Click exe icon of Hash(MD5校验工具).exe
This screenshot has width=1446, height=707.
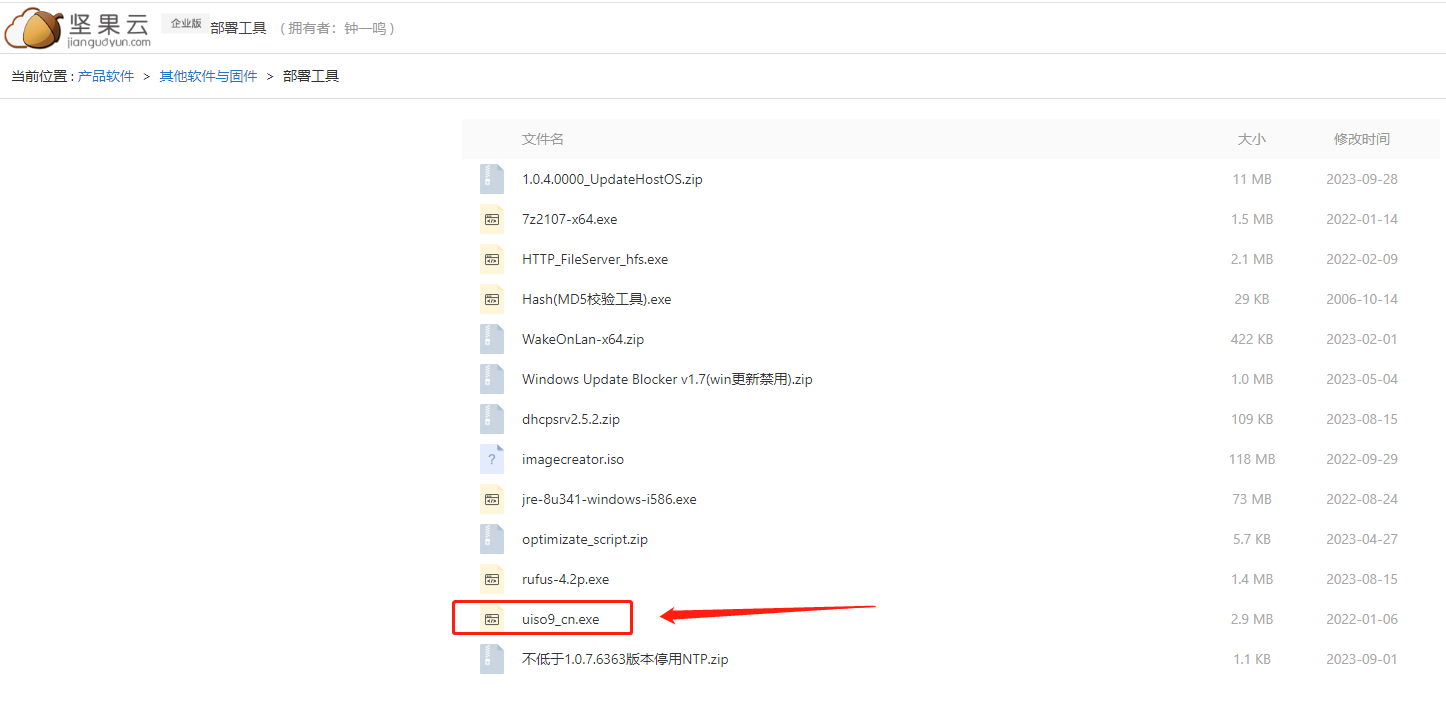pos(492,299)
